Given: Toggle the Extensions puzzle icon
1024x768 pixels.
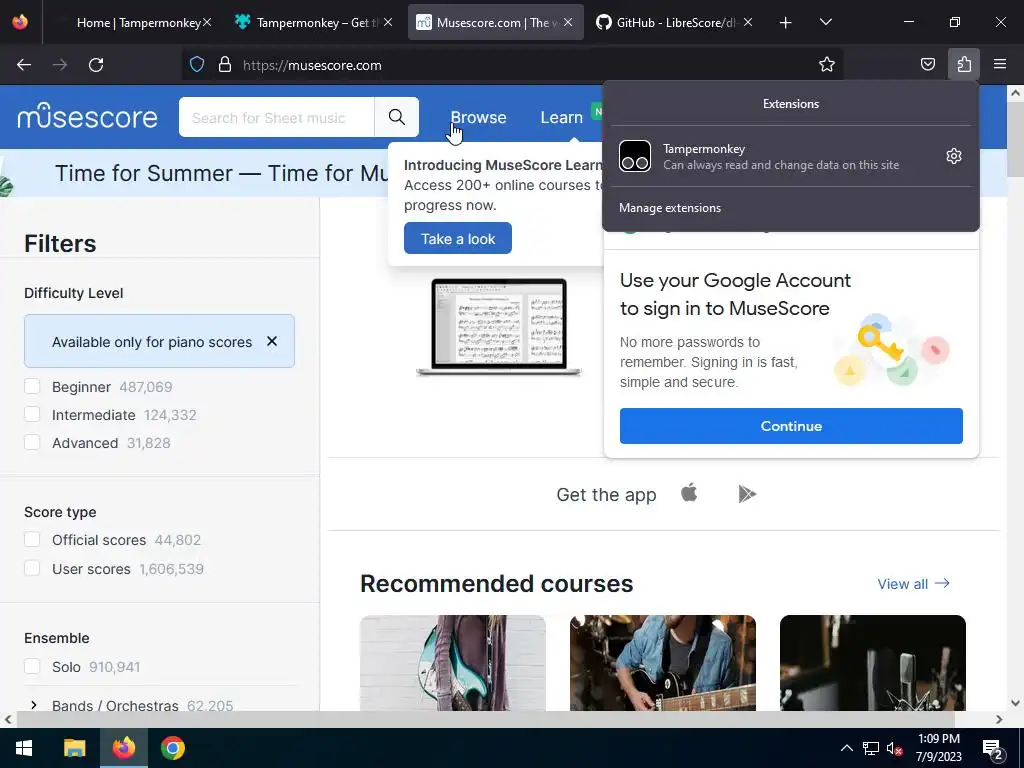Looking at the screenshot, I should (964, 64).
